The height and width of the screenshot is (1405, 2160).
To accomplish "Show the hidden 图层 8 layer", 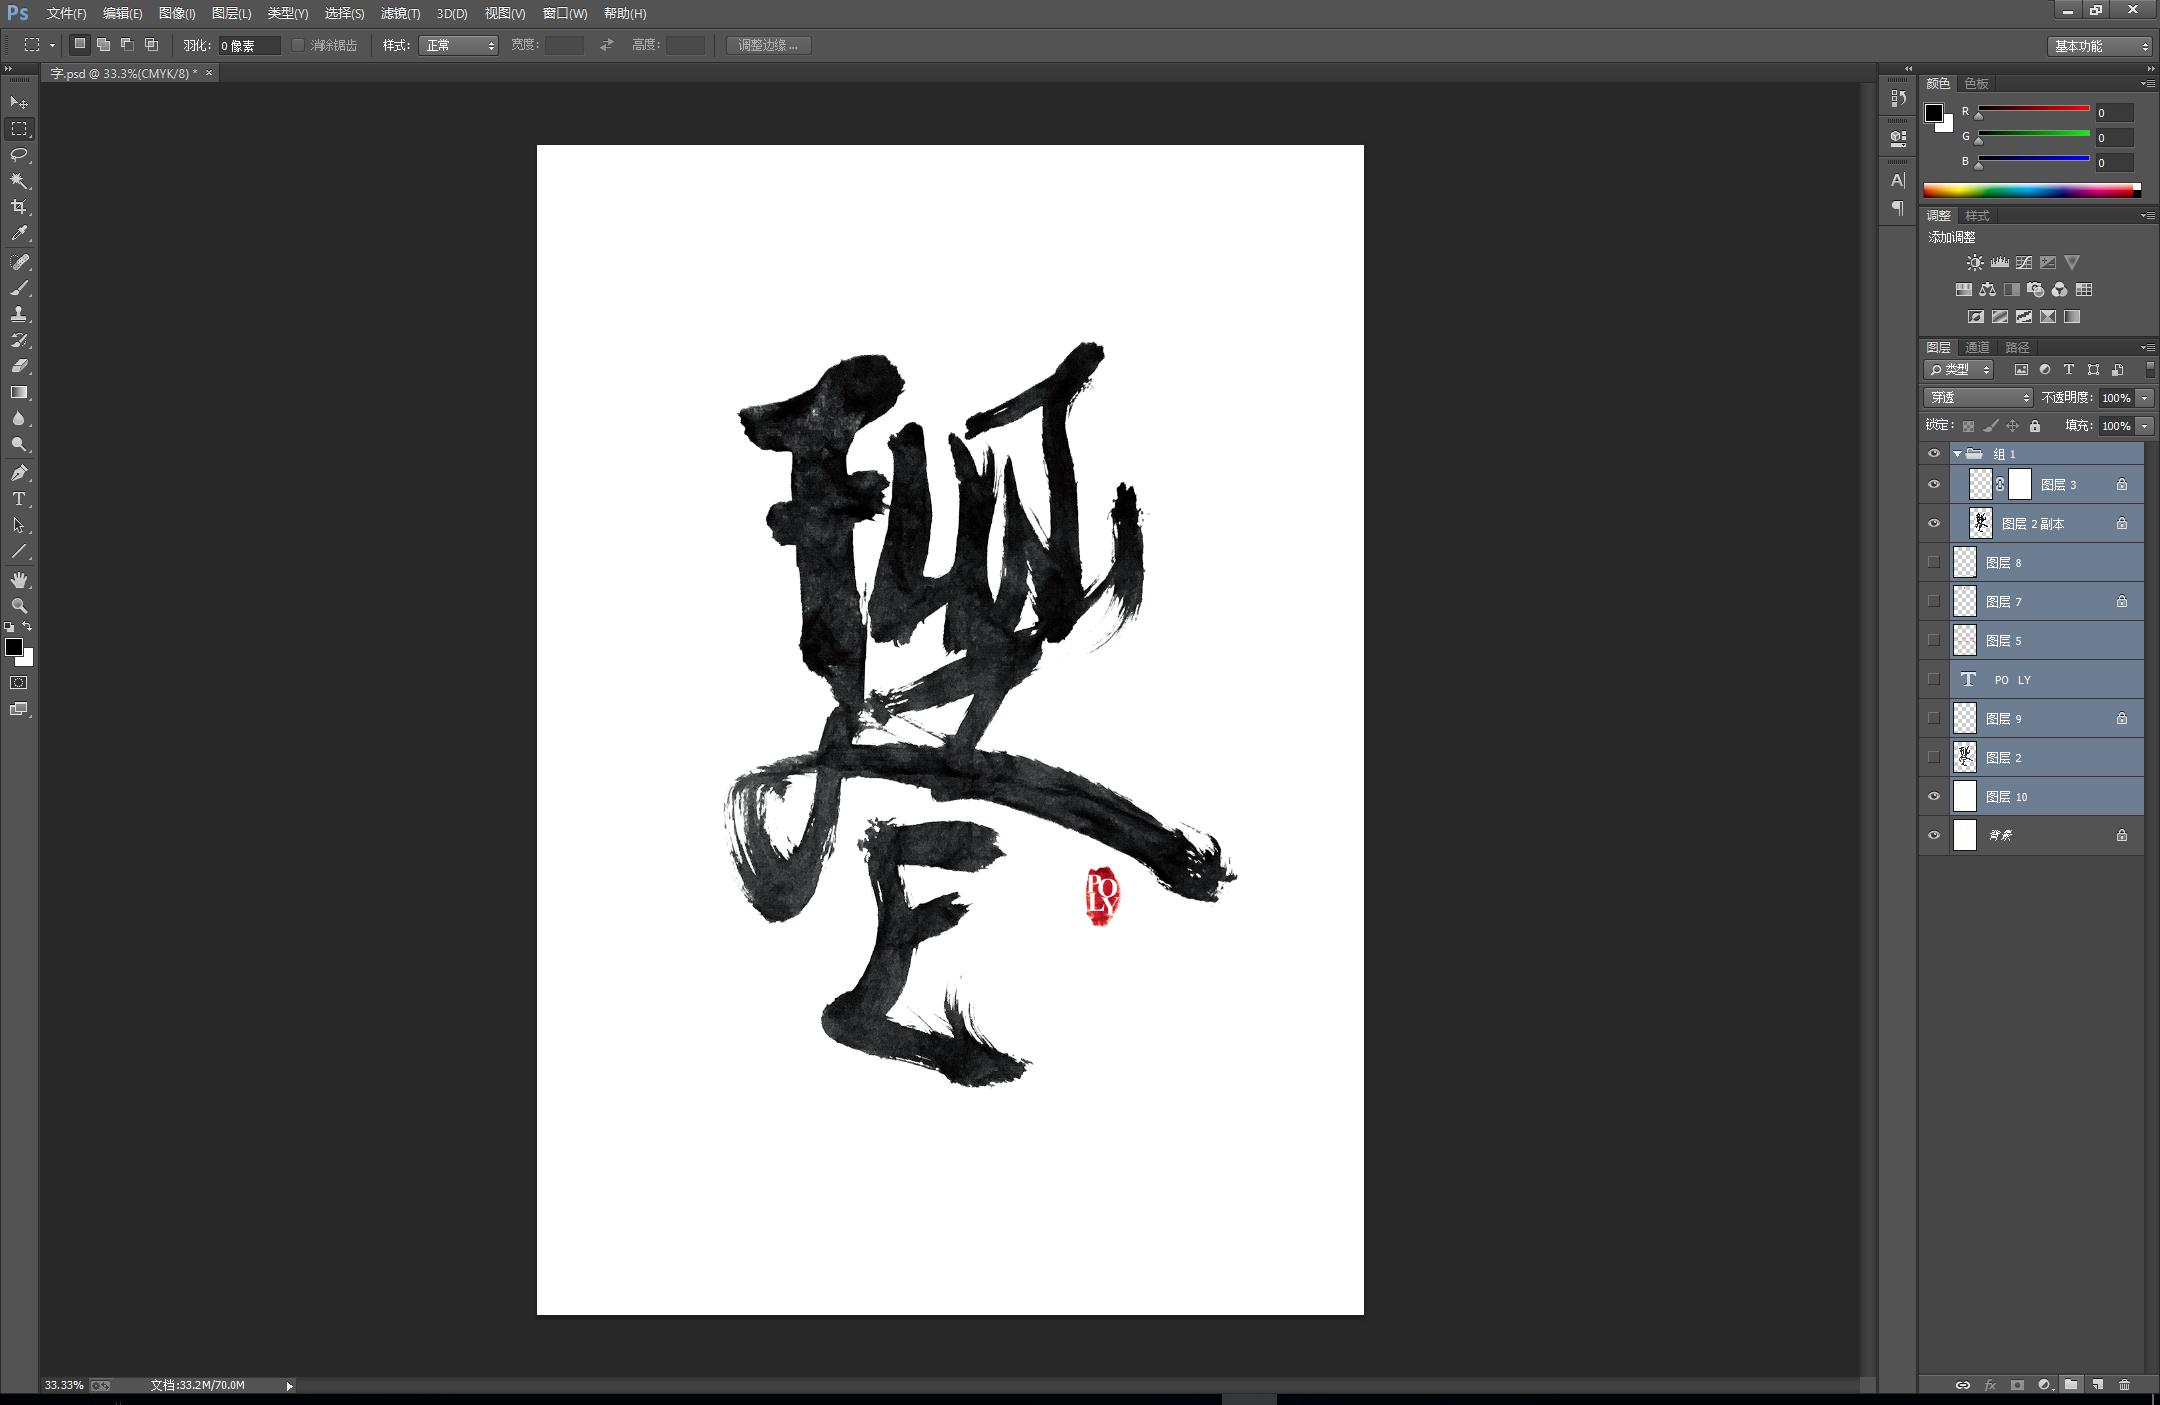I will (1936, 562).
